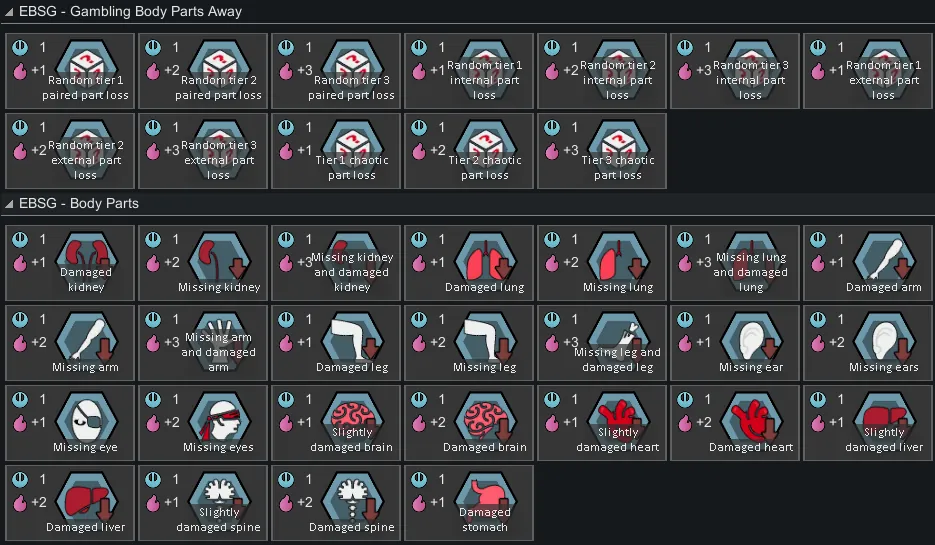Select Missing kidney and damaged kidney gene
This screenshot has height=545, width=935.
click(336, 263)
